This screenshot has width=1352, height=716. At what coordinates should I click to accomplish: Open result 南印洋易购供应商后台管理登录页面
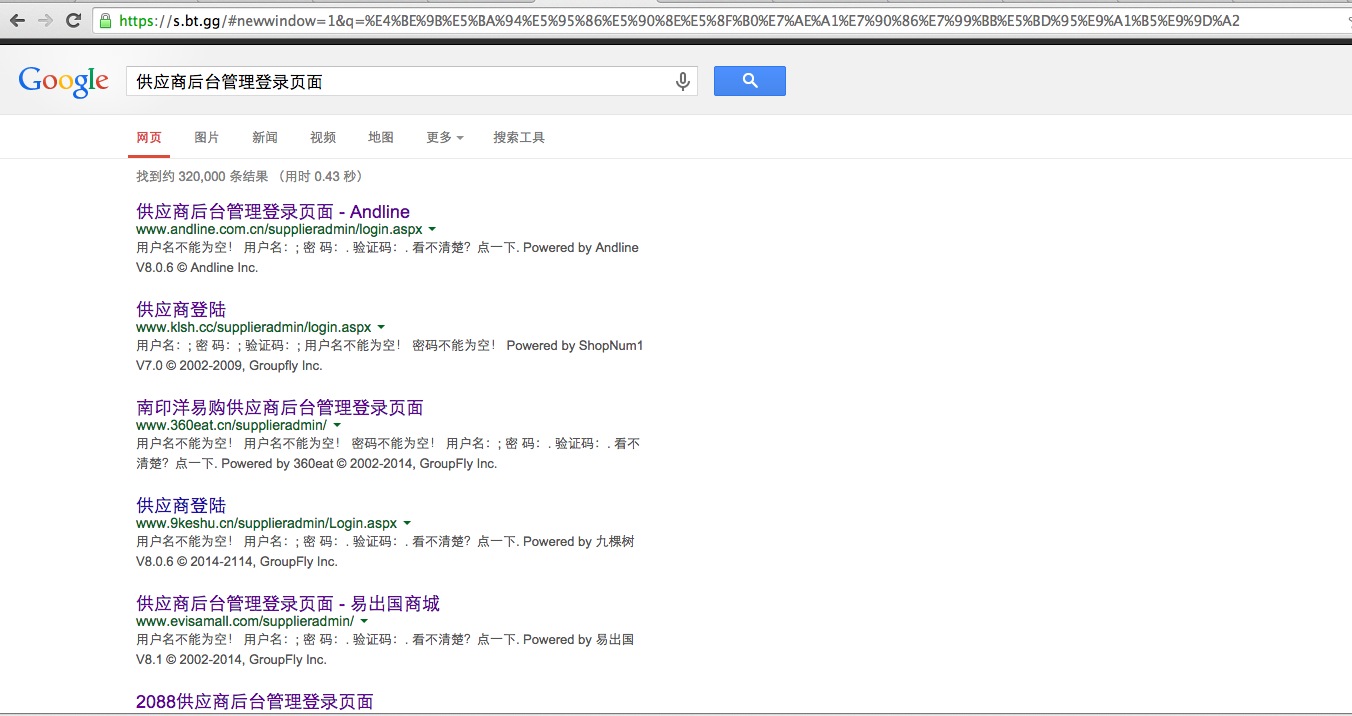pos(280,408)
